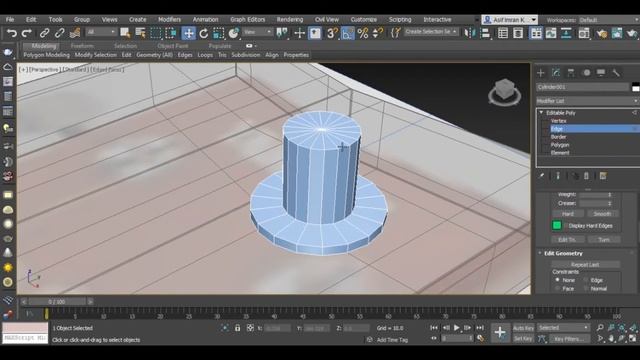Toggle the Selection Lock padlock icon
Screen dimensions: 640x360
pos(238,328)
